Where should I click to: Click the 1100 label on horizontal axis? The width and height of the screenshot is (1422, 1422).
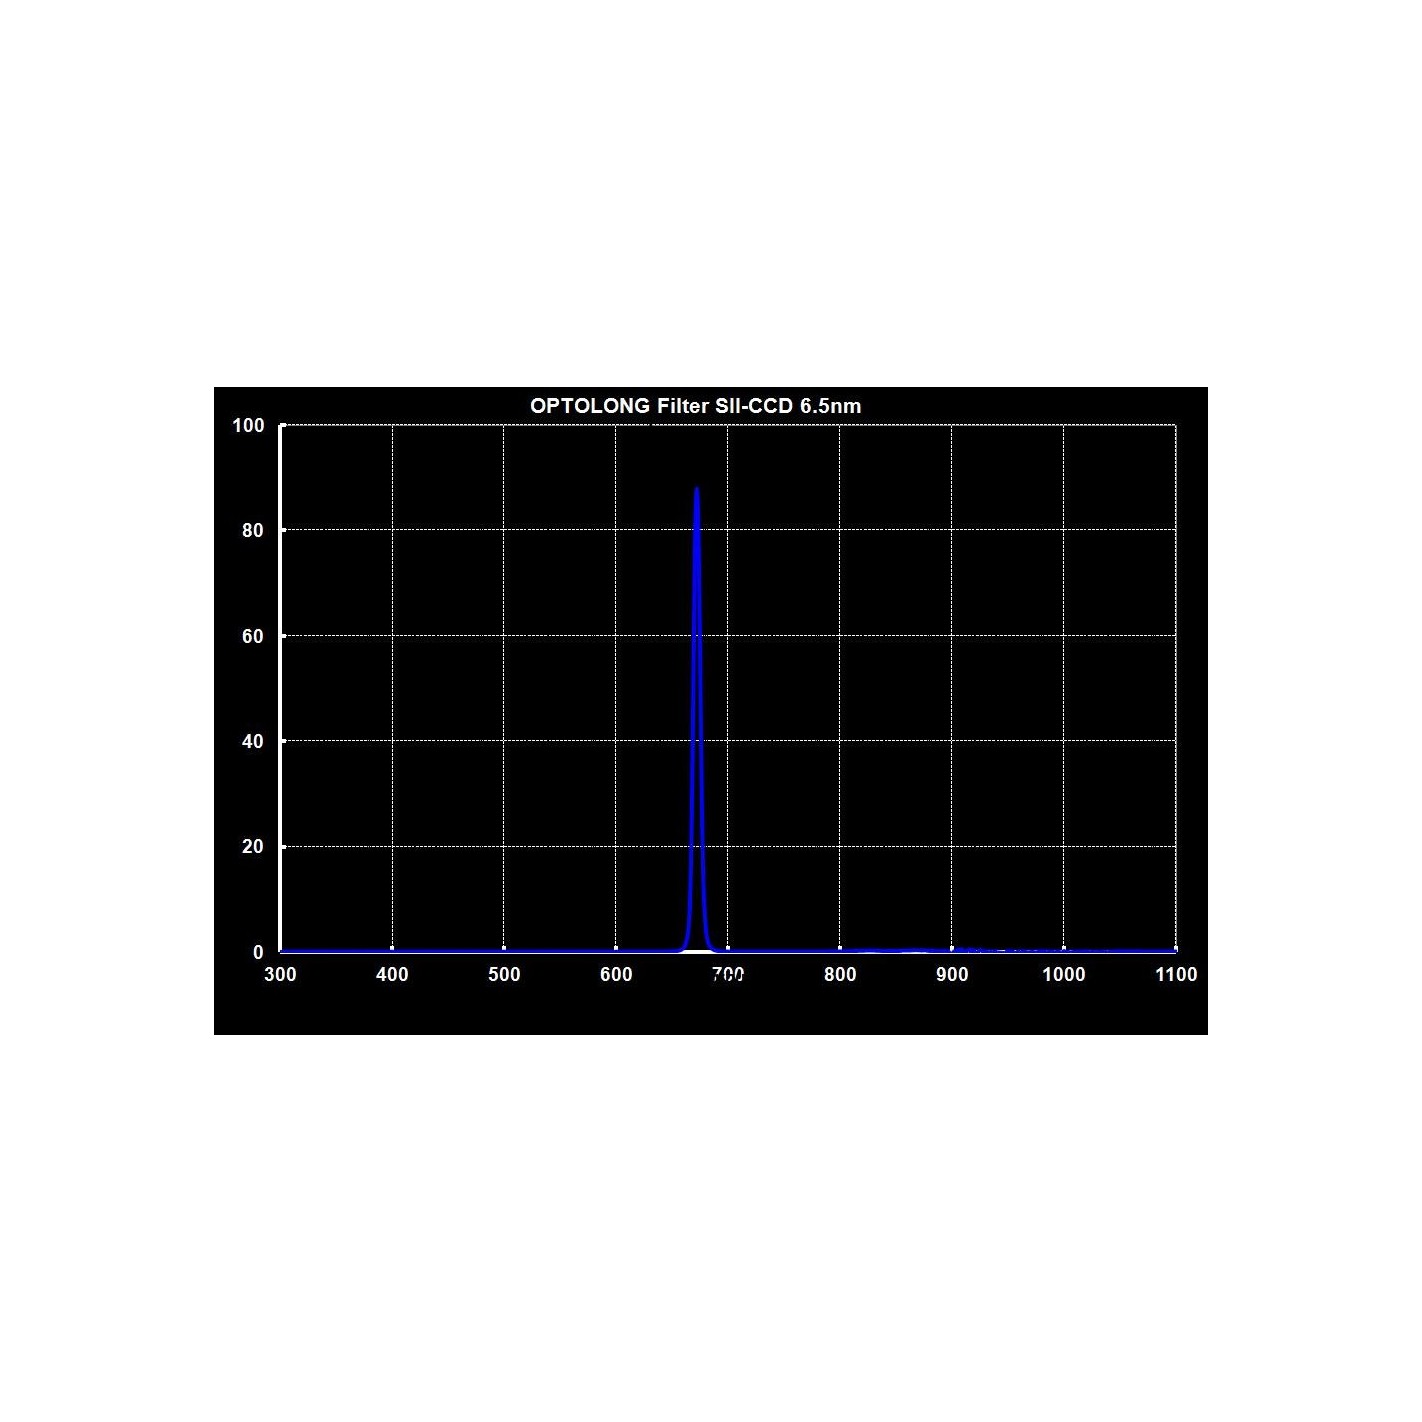point(1176,975)
